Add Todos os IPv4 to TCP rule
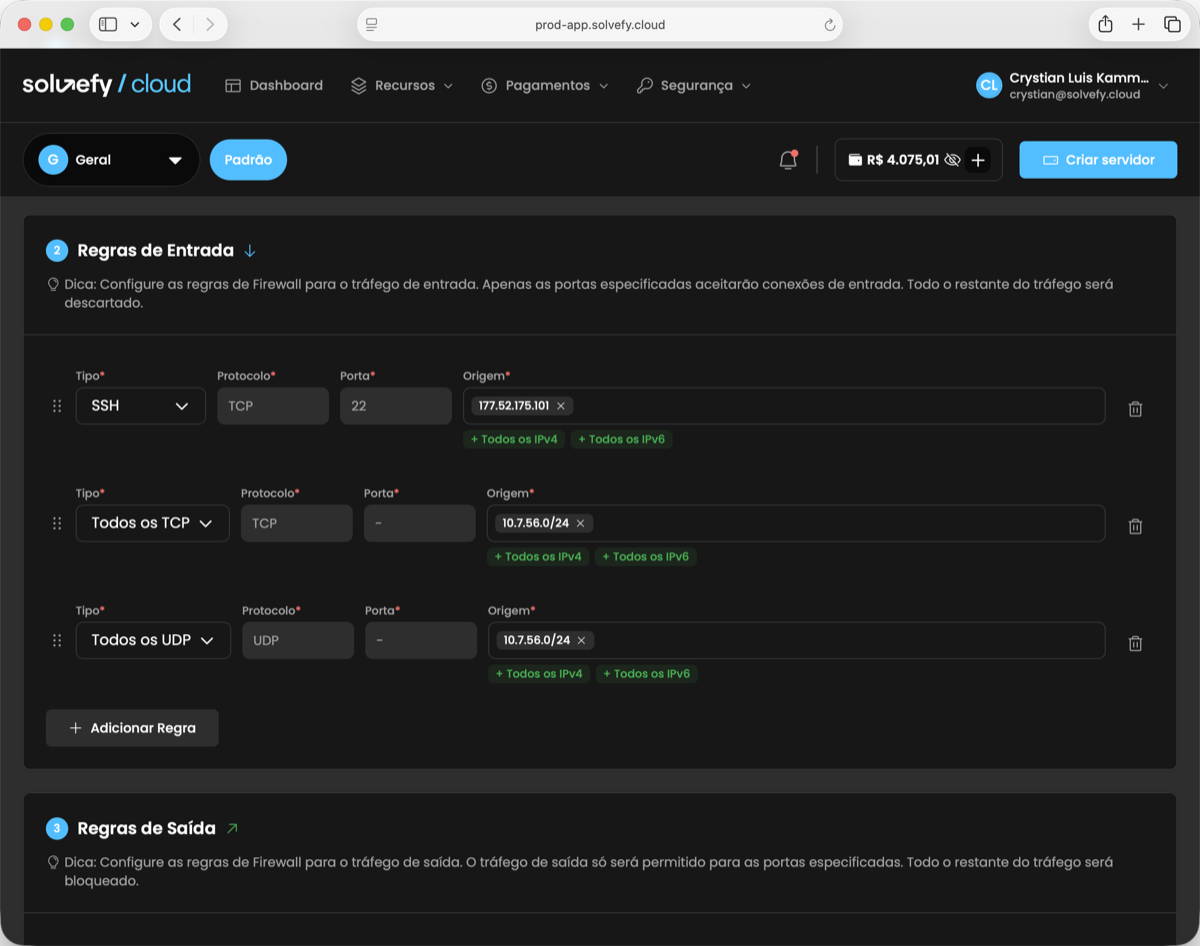The image size is (1200, 946). (x=538, y=557)
